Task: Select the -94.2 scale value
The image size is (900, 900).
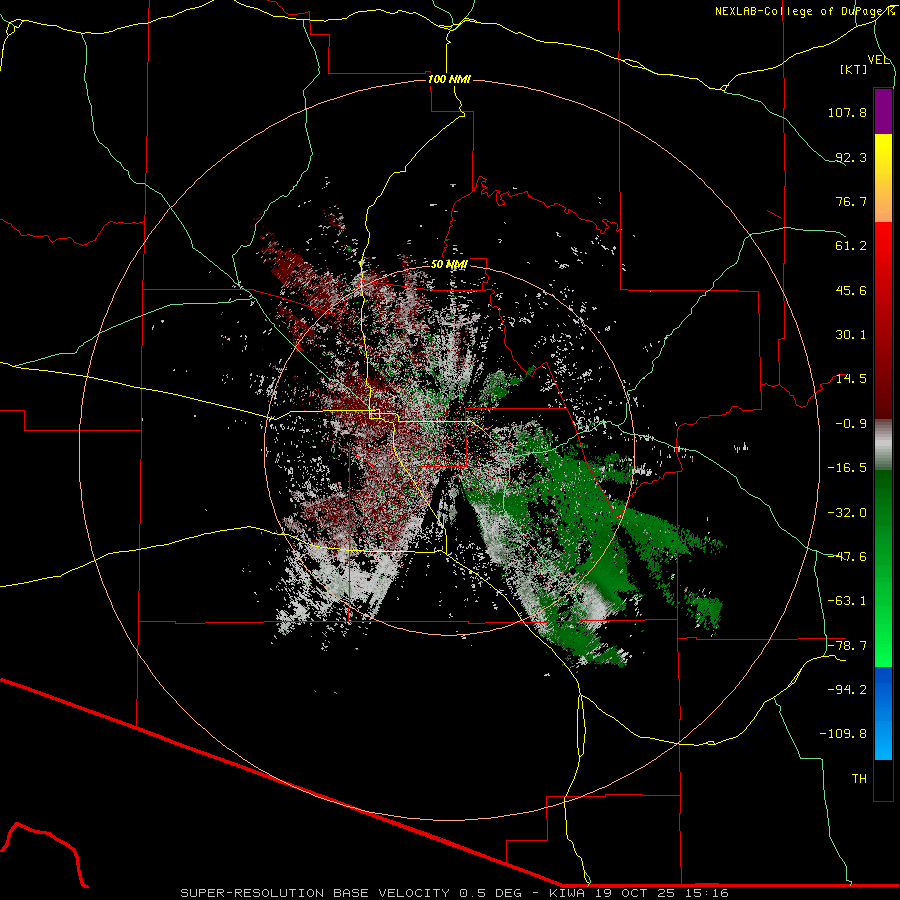Action: [x=847, y=690]
